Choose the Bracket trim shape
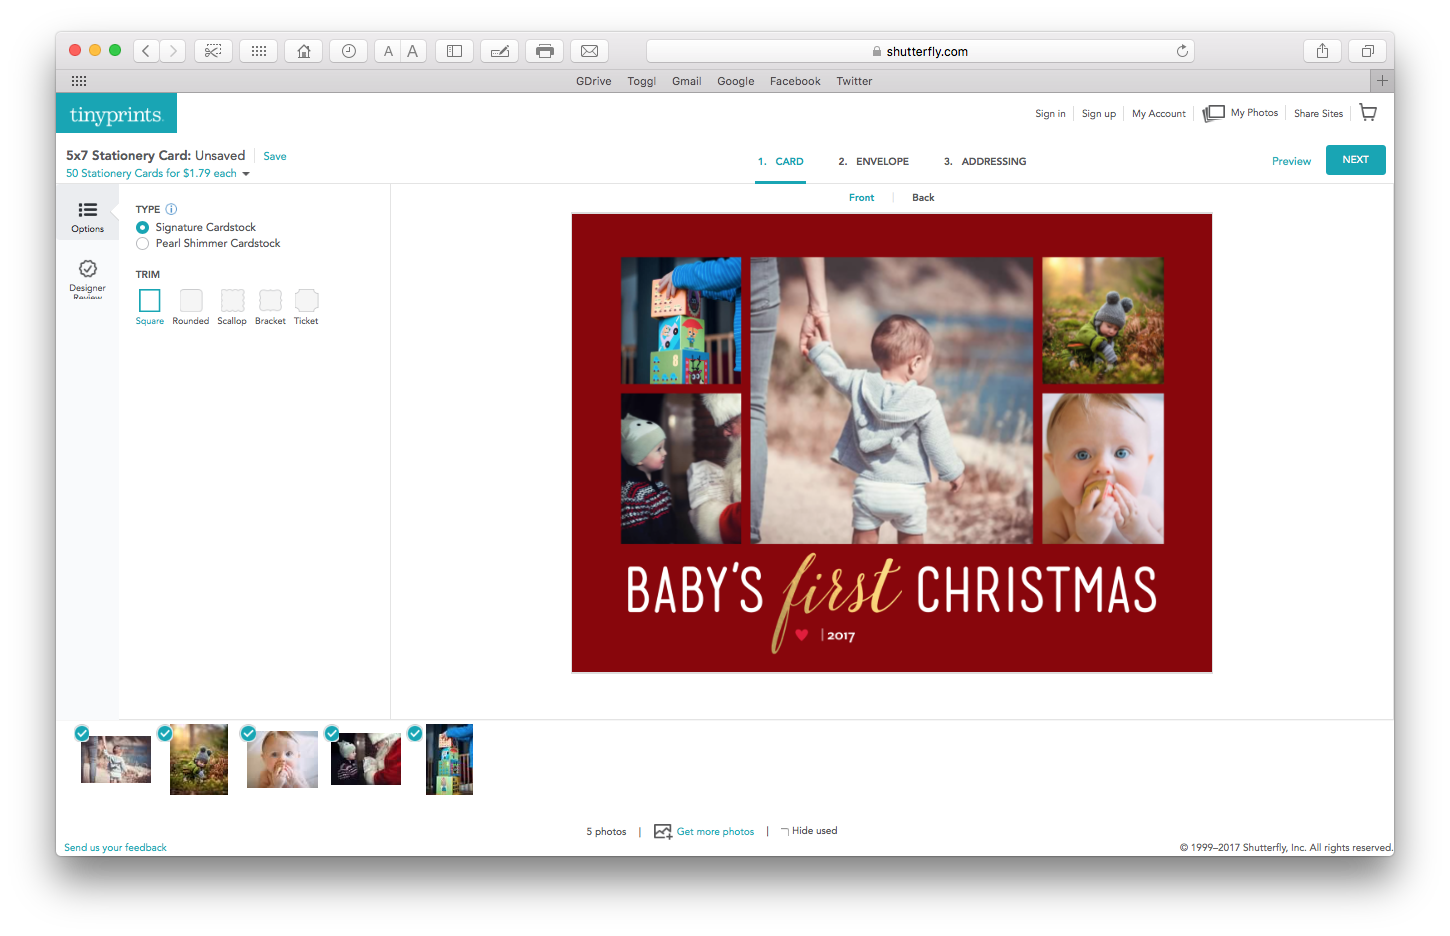The width and height of the screenshot is (1450, 936). click(x=270, y=300)
